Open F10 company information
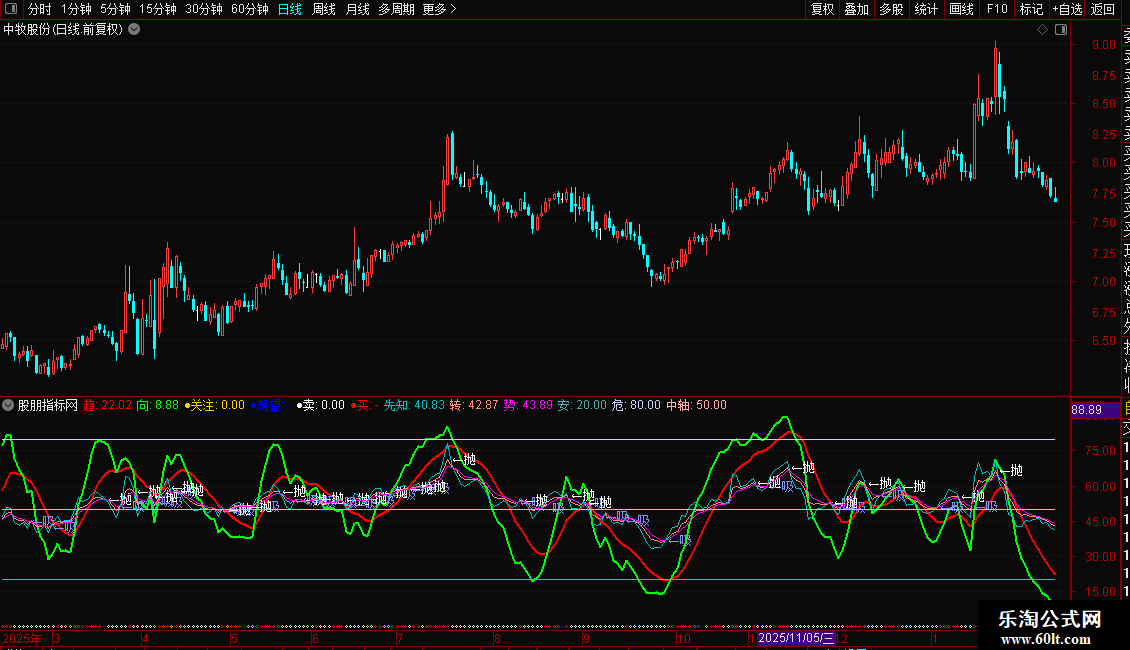Image resolution: width=1130 pixels, height=650 pixels. (997, 9)
